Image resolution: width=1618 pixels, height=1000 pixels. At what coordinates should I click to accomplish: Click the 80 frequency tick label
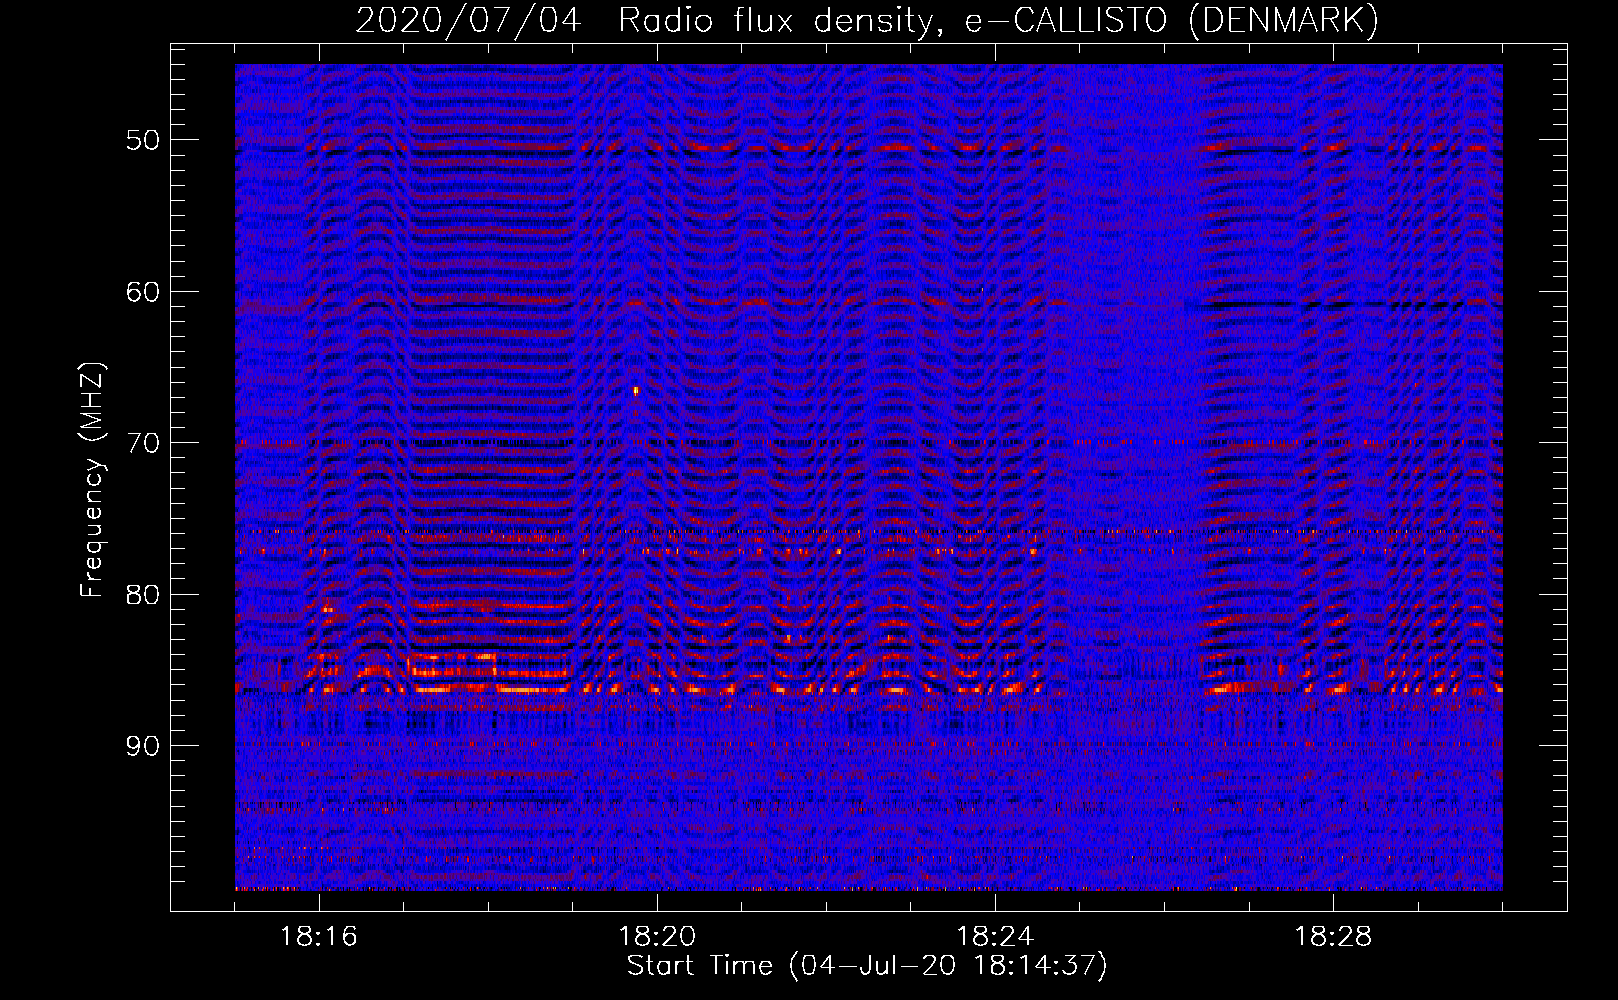click(142, 595)
